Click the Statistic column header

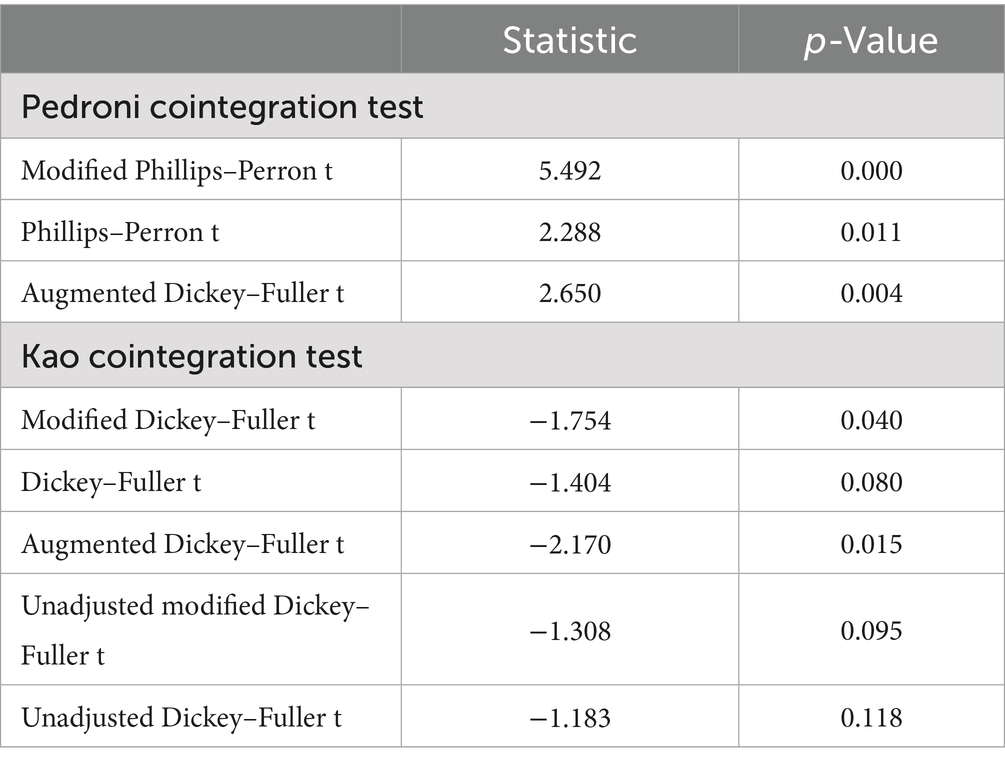(569, 40)
